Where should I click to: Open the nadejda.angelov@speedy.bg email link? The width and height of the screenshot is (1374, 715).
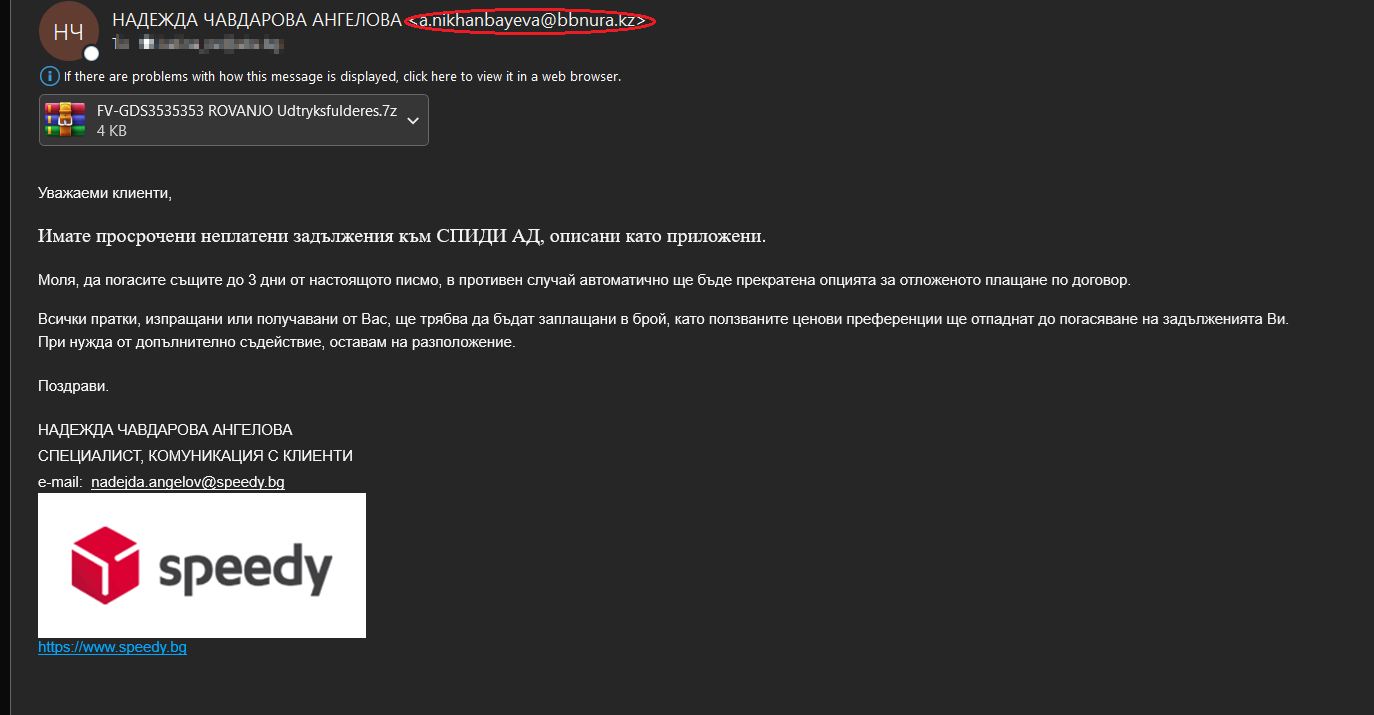(188, 482)
